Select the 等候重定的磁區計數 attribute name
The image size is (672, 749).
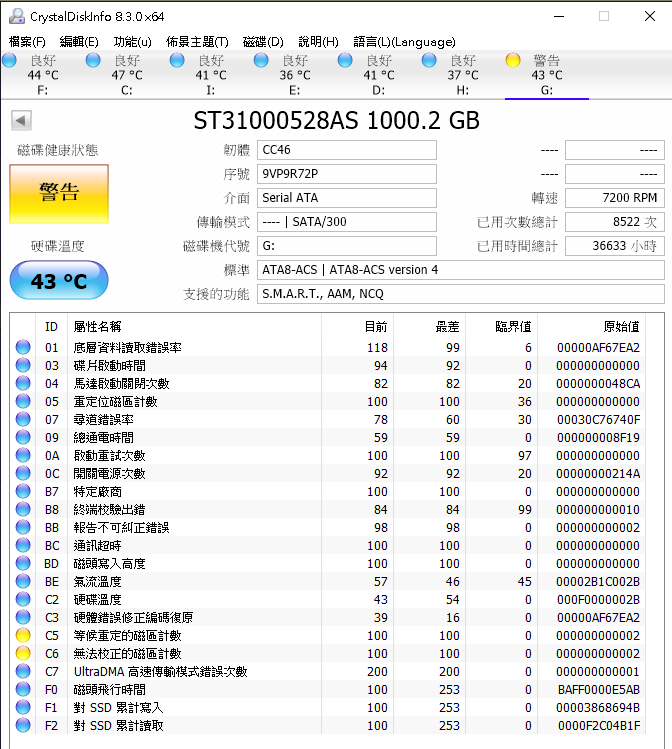pyautogui.click(x=128, y=636)
